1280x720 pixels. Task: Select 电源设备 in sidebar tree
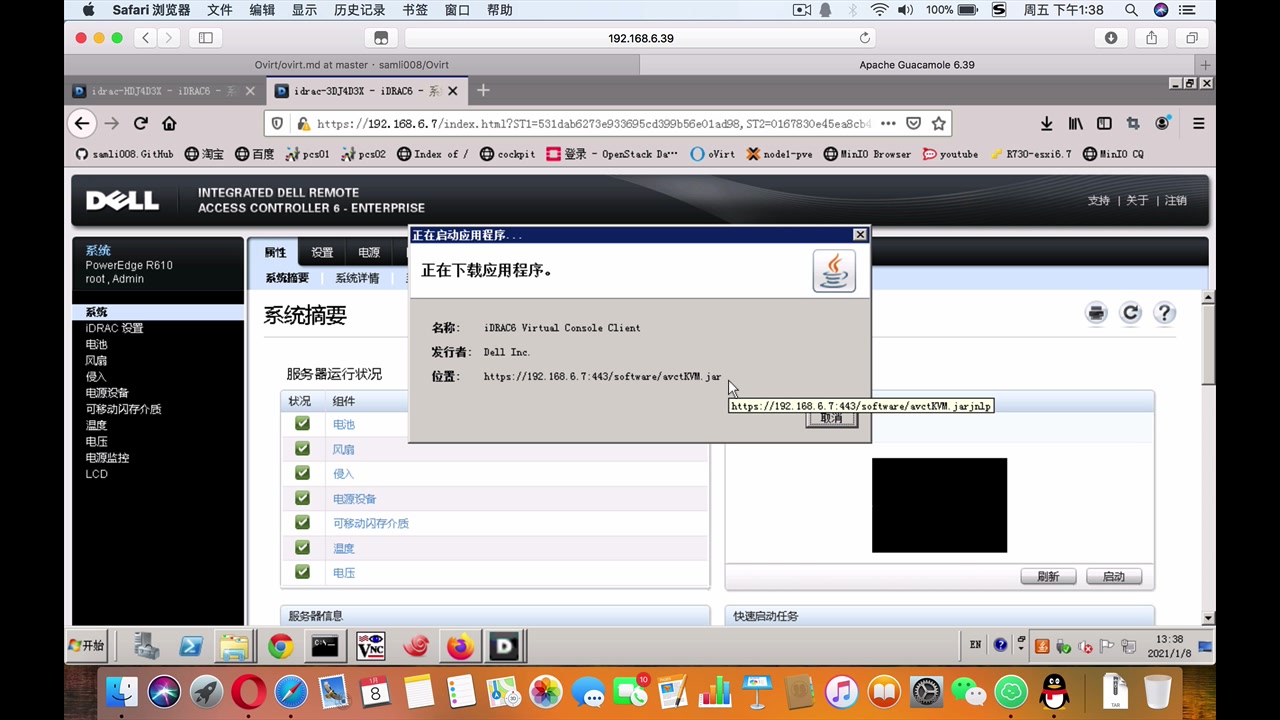(x=107, y=393)
